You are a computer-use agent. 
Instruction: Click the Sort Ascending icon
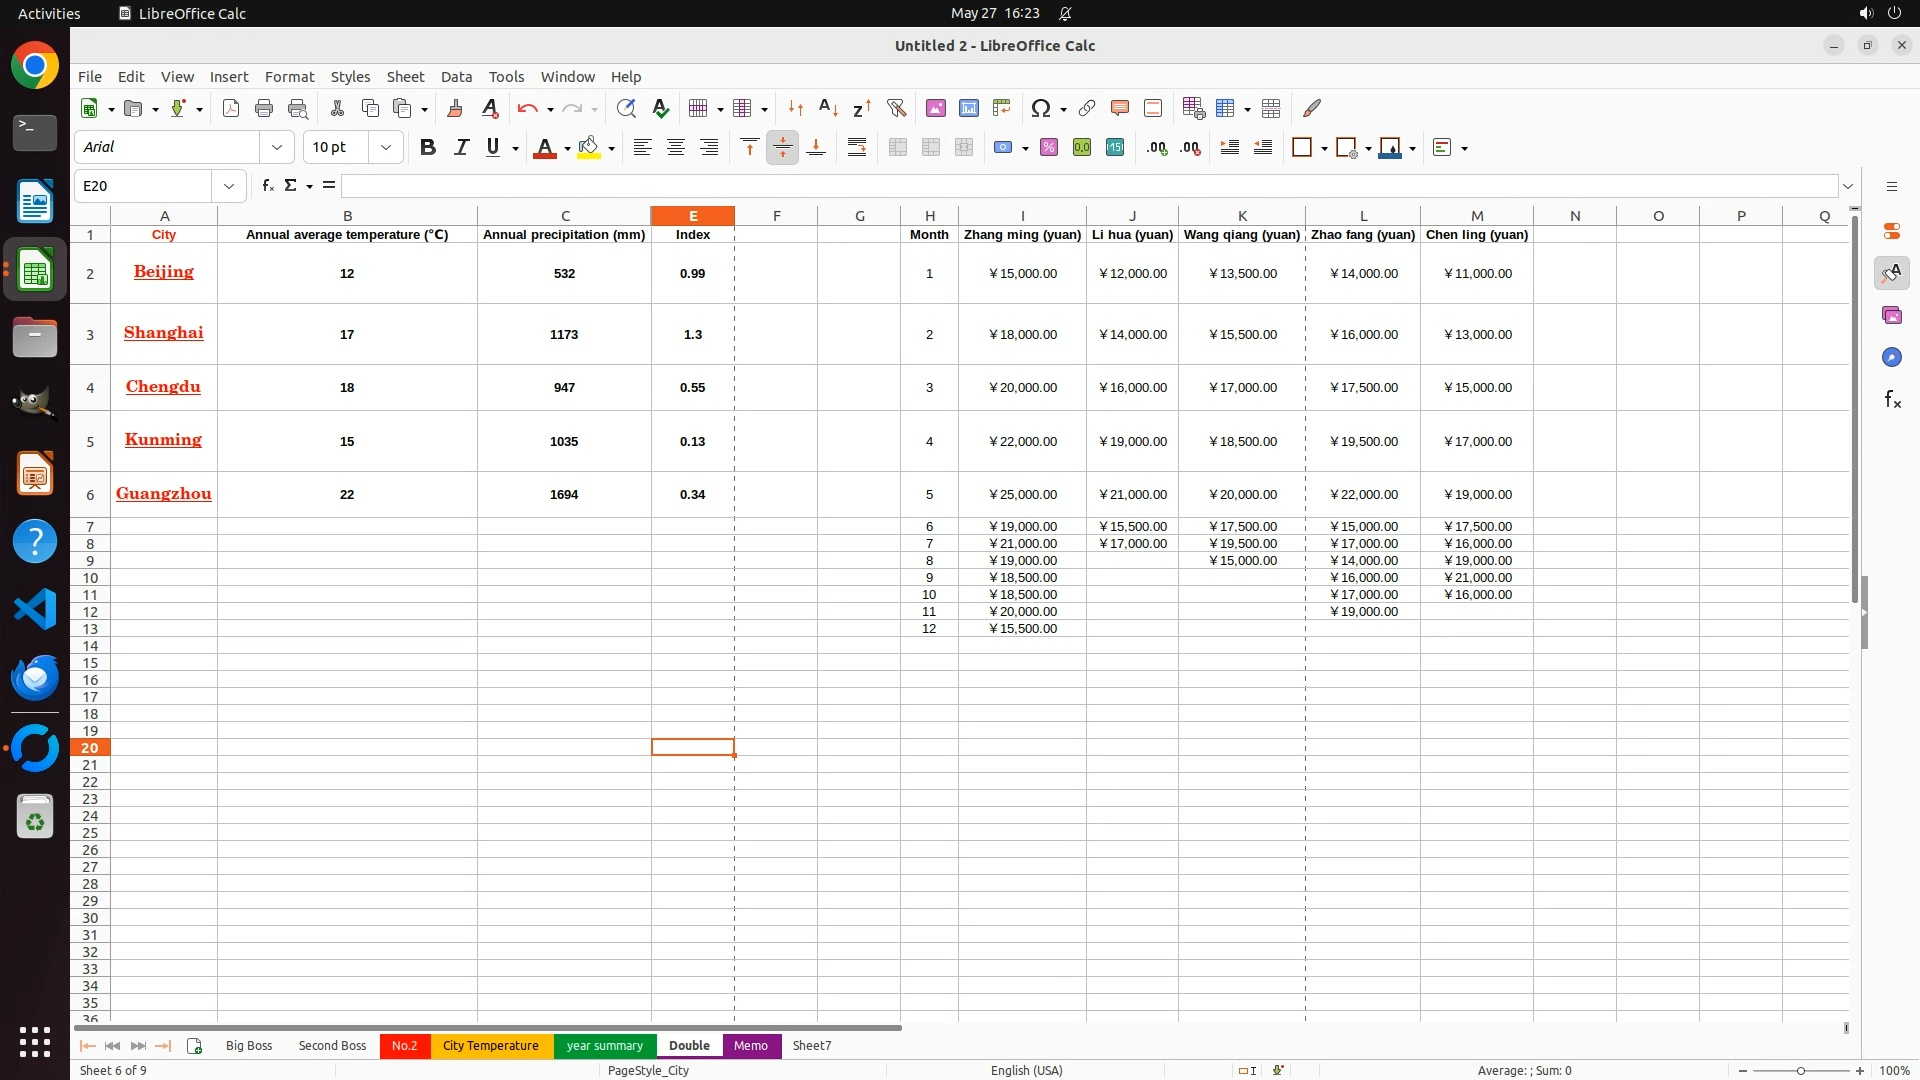pyautogui.click(x=828, y=108)
